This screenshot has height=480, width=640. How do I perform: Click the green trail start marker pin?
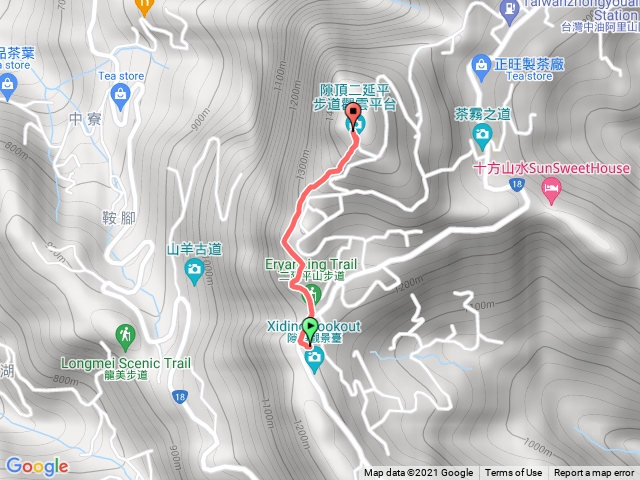pos(310,330)
